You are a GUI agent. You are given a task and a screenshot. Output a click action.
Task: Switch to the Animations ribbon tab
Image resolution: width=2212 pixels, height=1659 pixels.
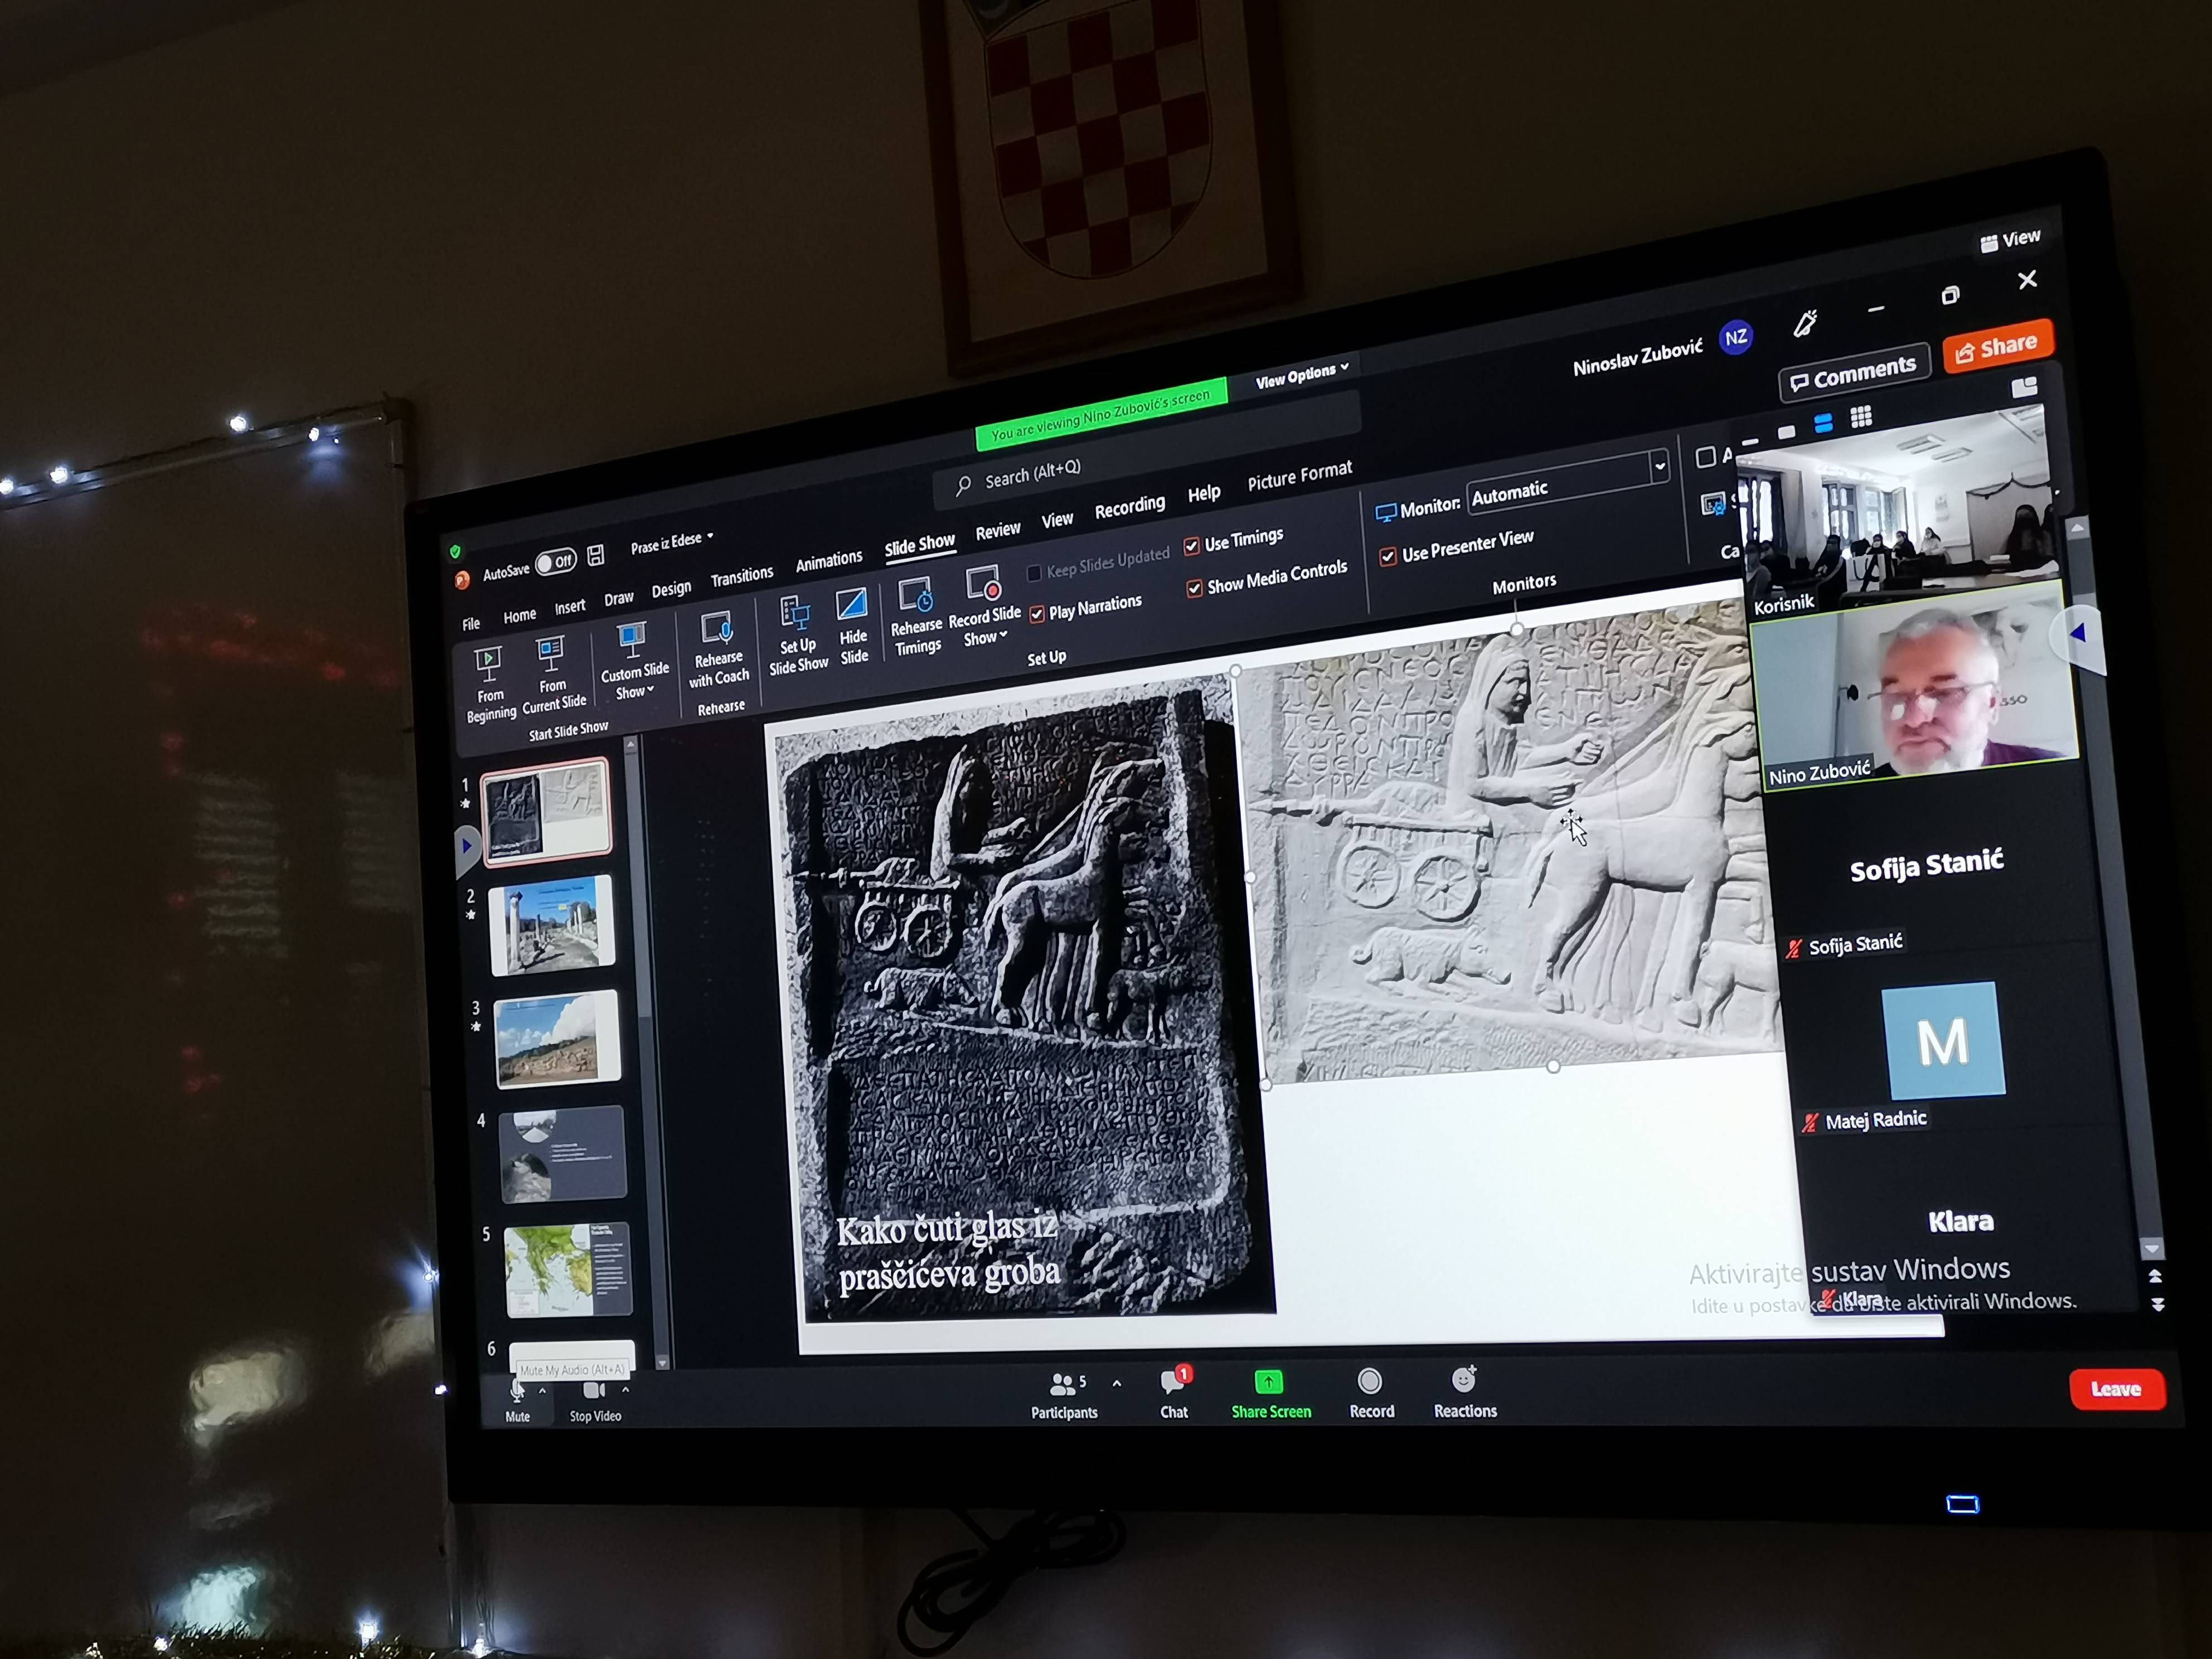tap(828, 561)
